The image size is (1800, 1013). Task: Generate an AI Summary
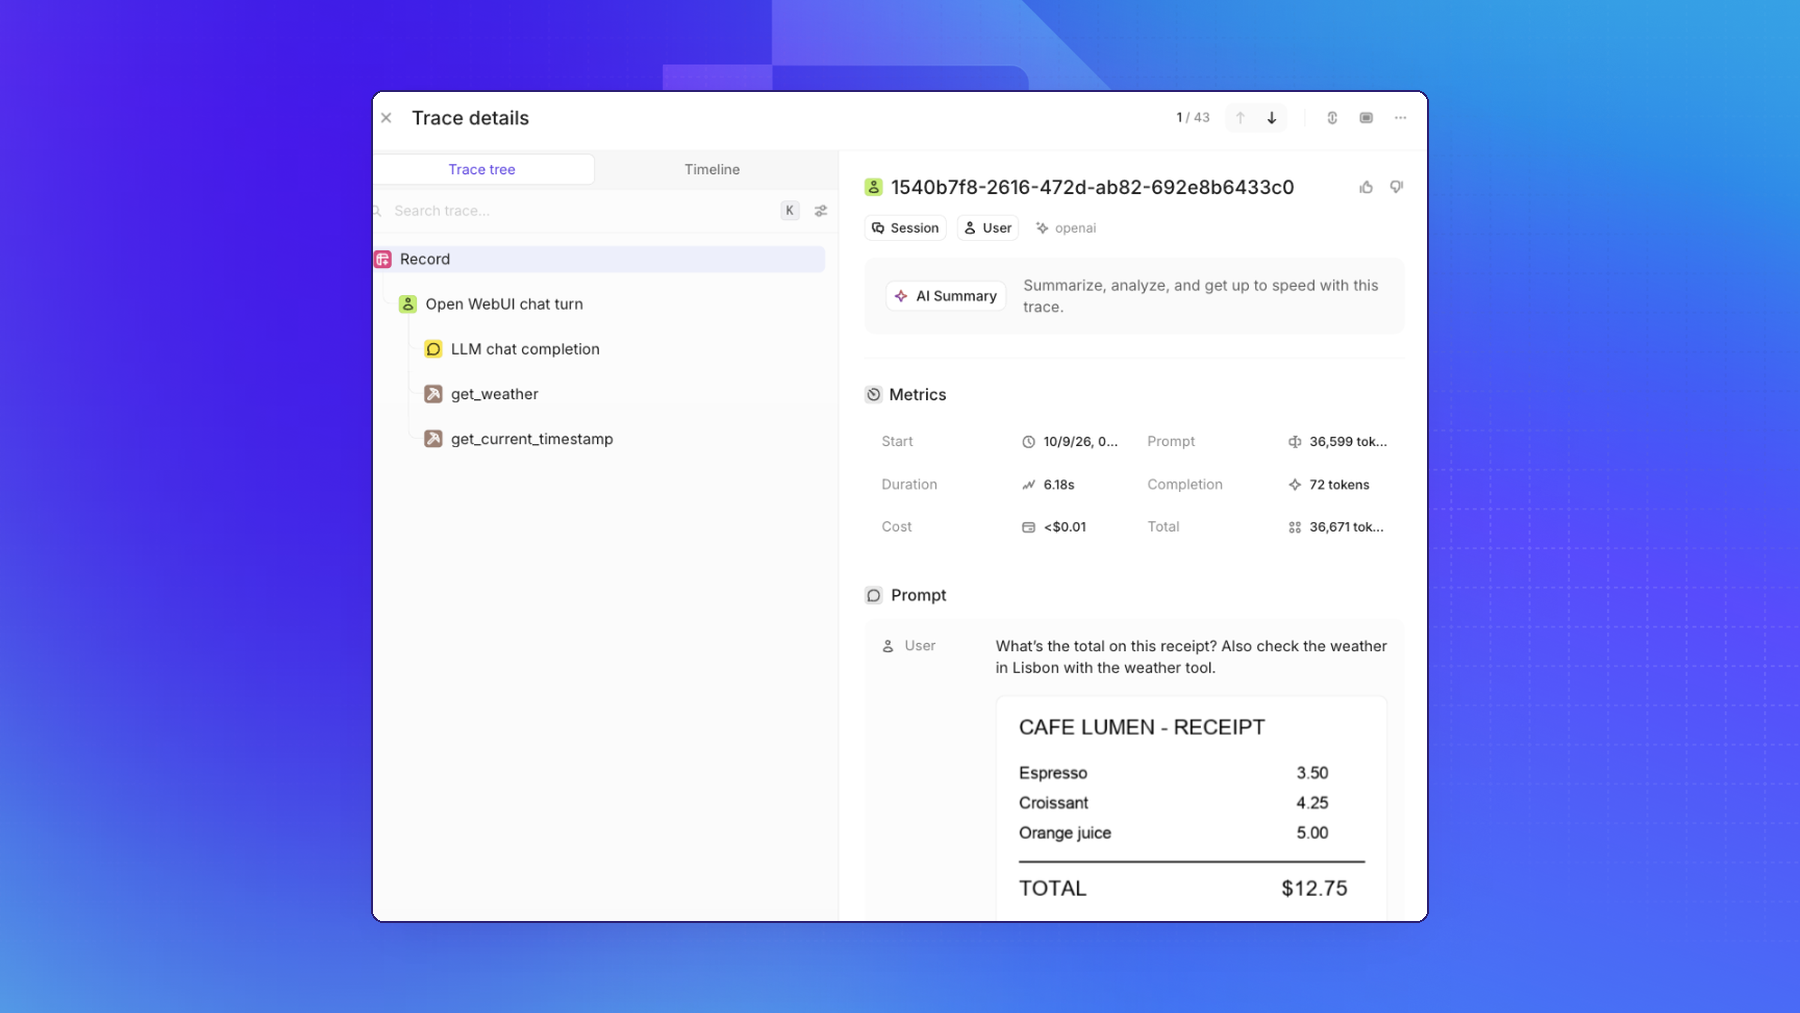946,296
